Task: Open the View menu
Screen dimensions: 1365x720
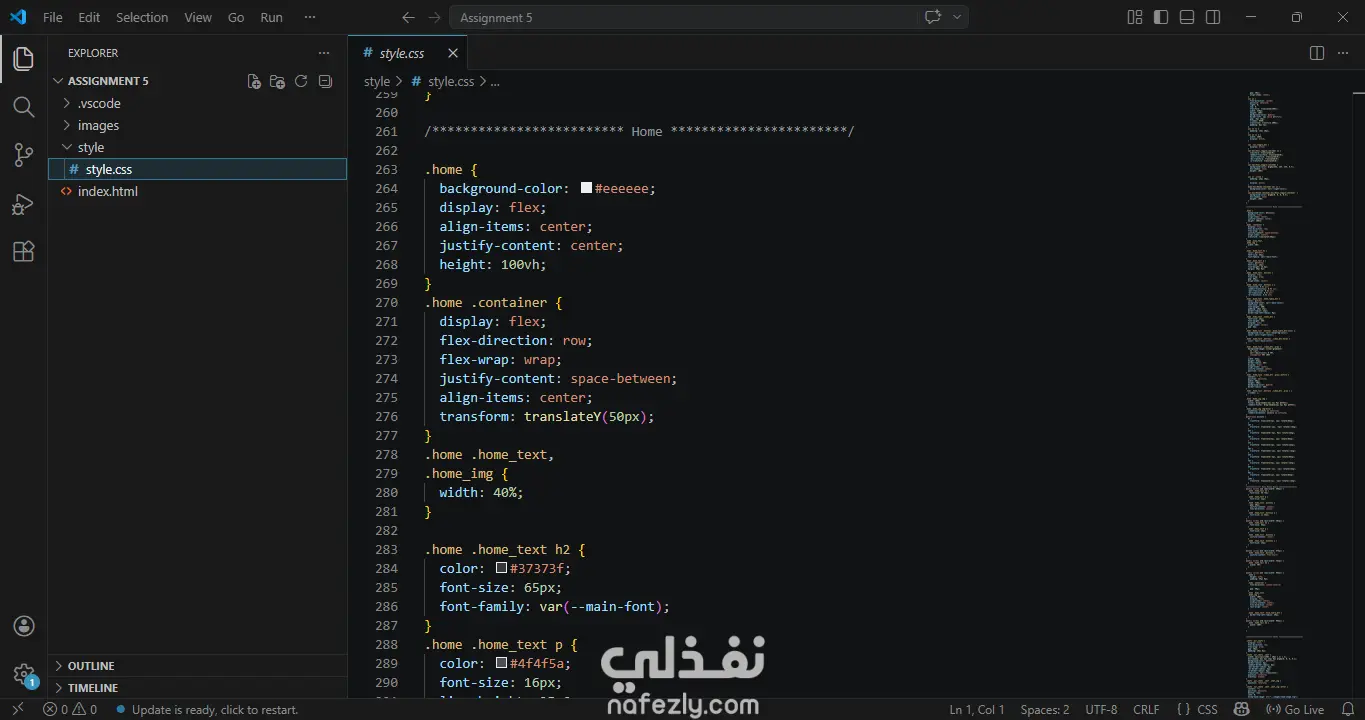Action: point(198,17)
